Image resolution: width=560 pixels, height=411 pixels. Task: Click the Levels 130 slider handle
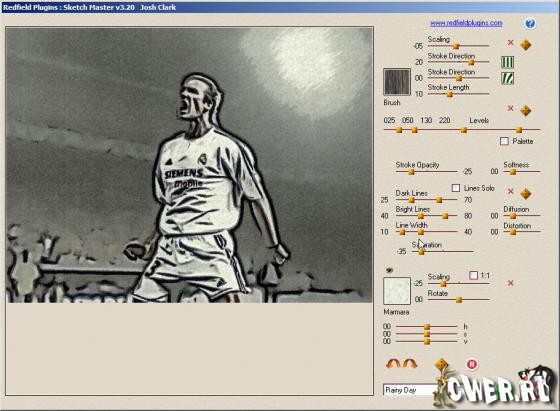(463, 130)
